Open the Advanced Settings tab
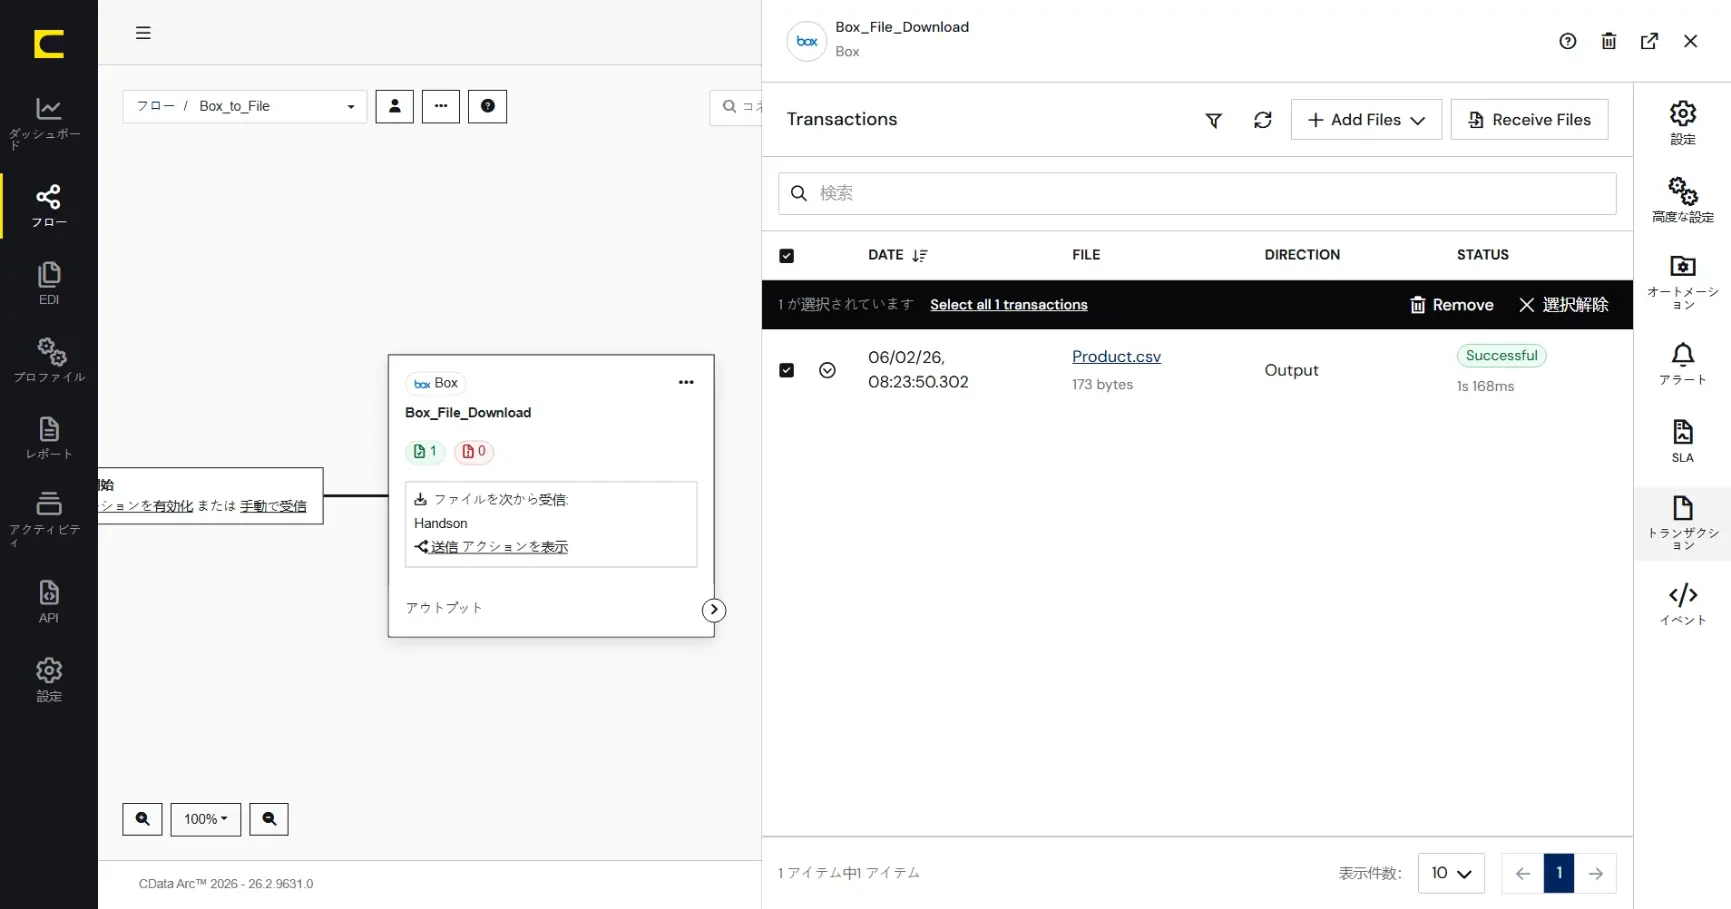 (1683, 200)
